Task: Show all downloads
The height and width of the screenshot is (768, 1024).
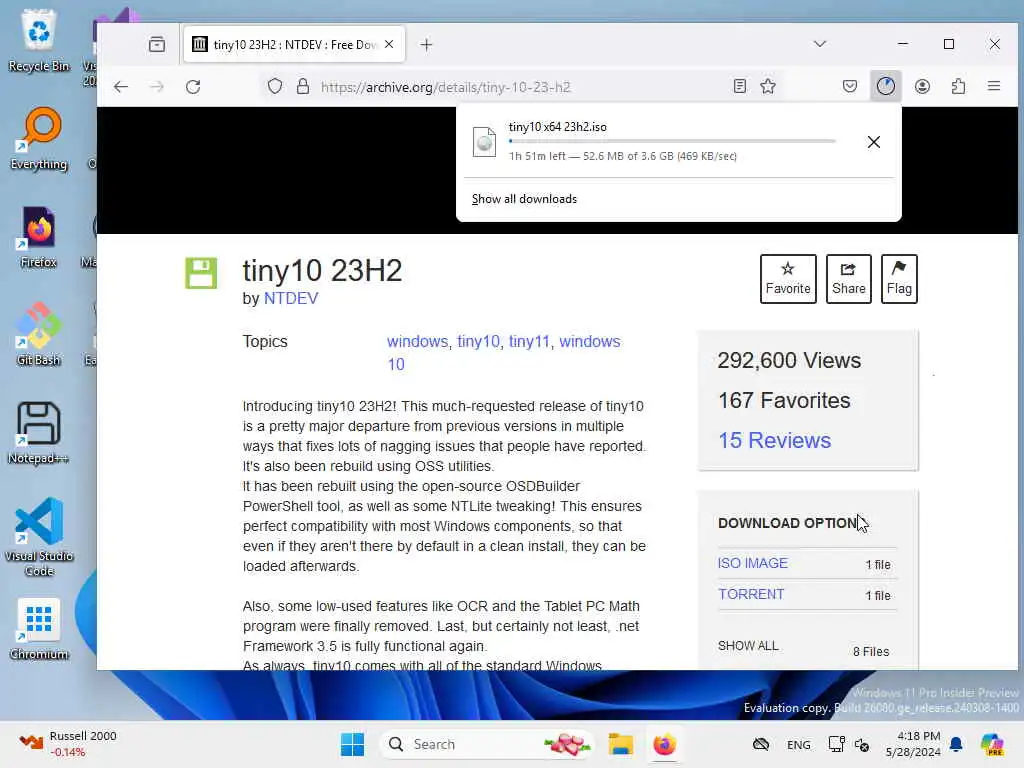Action: [x=524, y=199]
